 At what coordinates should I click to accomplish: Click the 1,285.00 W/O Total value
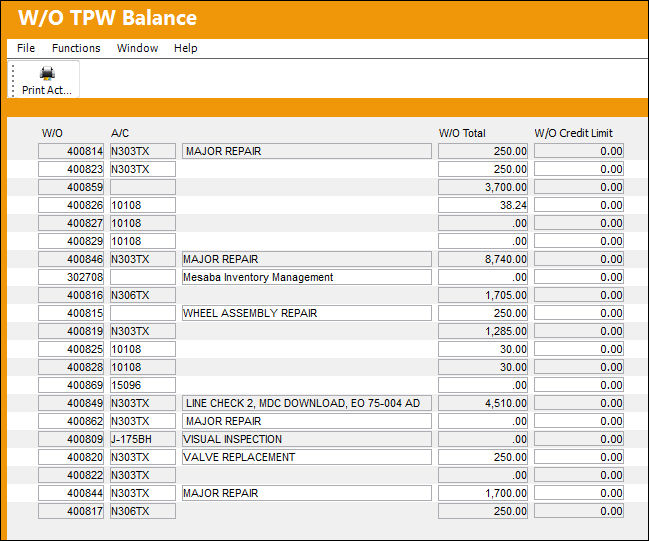(483, 331)
